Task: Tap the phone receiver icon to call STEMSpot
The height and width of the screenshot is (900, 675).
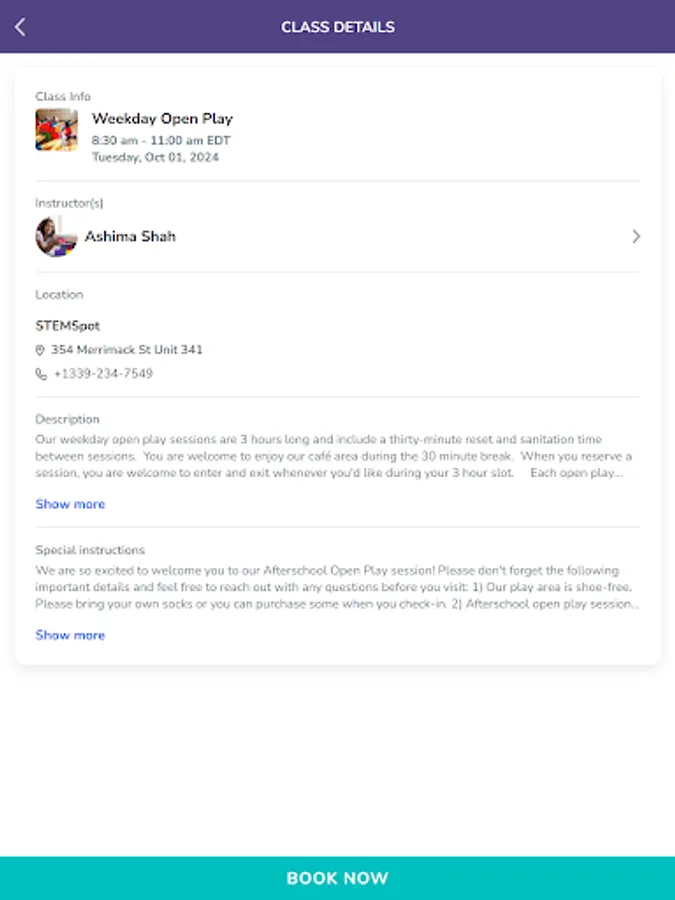Action: (40, 374)
